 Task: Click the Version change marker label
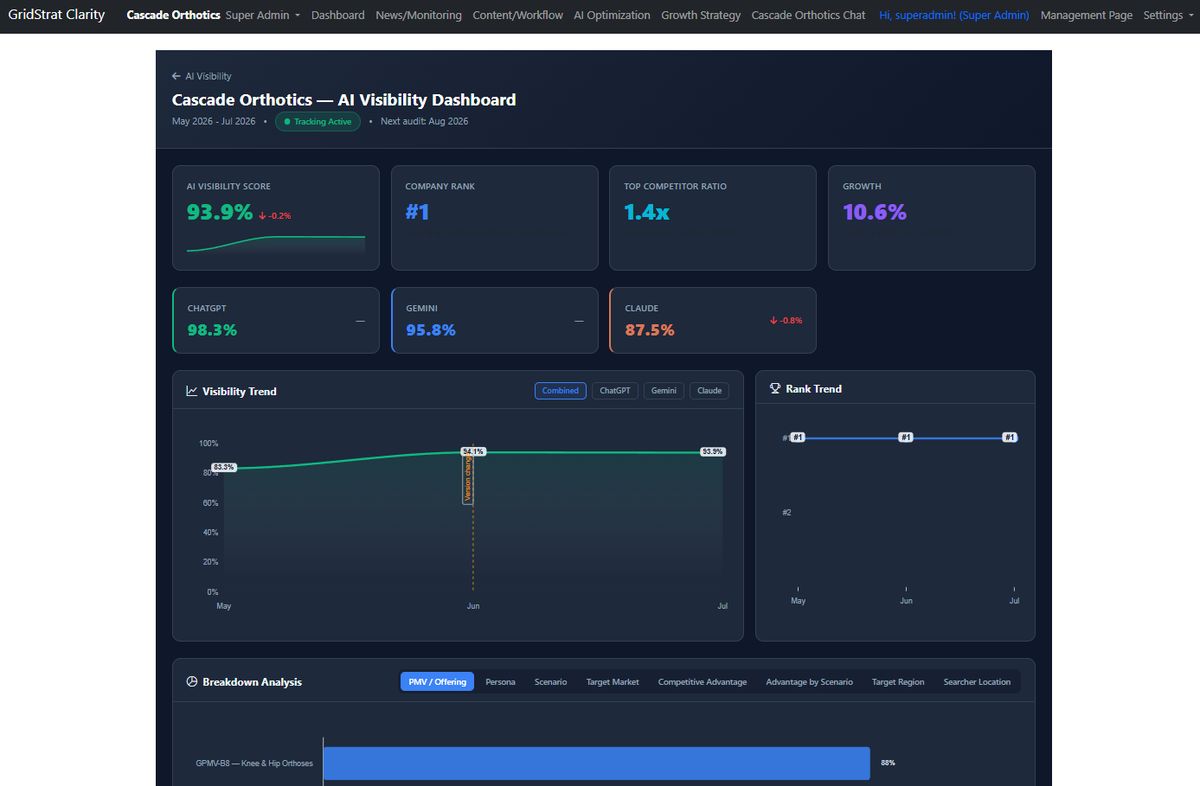pyautogui.click(x=468, y=481)
